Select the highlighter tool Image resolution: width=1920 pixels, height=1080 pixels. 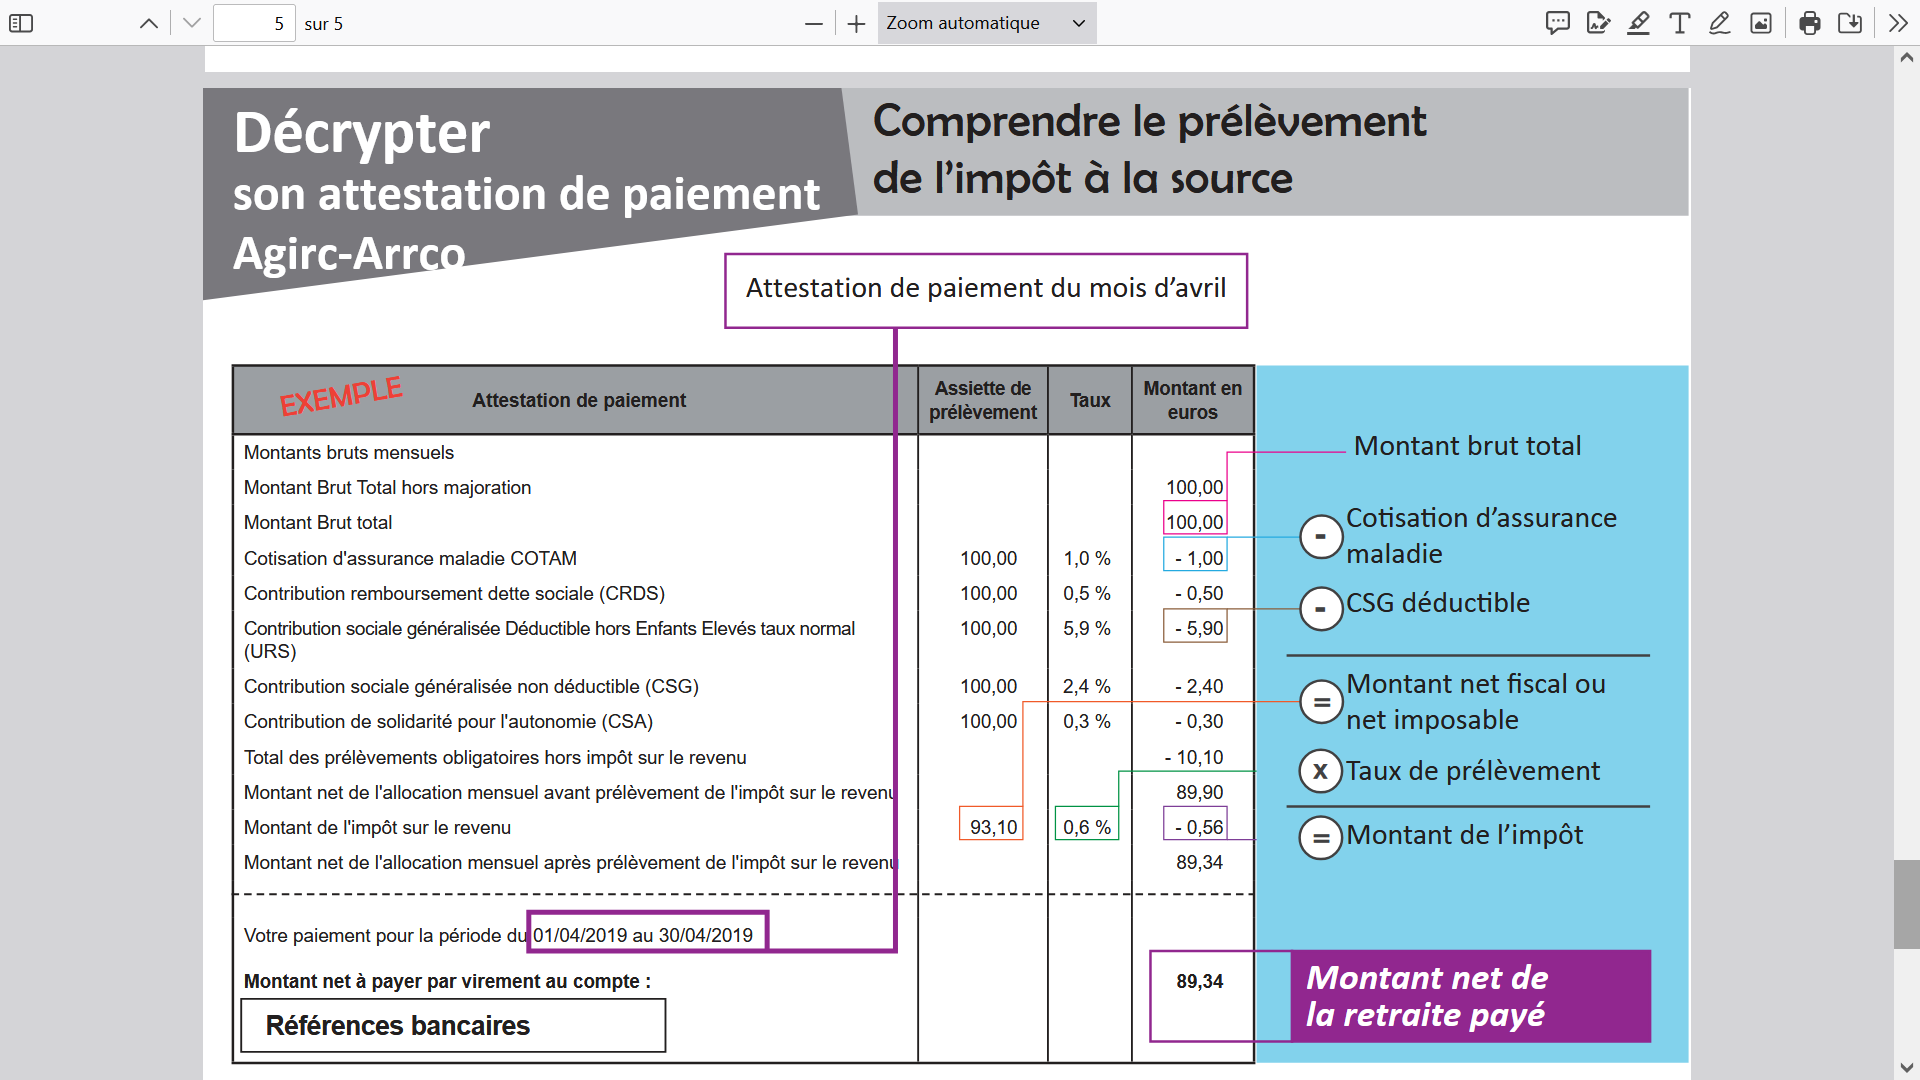(1638, 23)
